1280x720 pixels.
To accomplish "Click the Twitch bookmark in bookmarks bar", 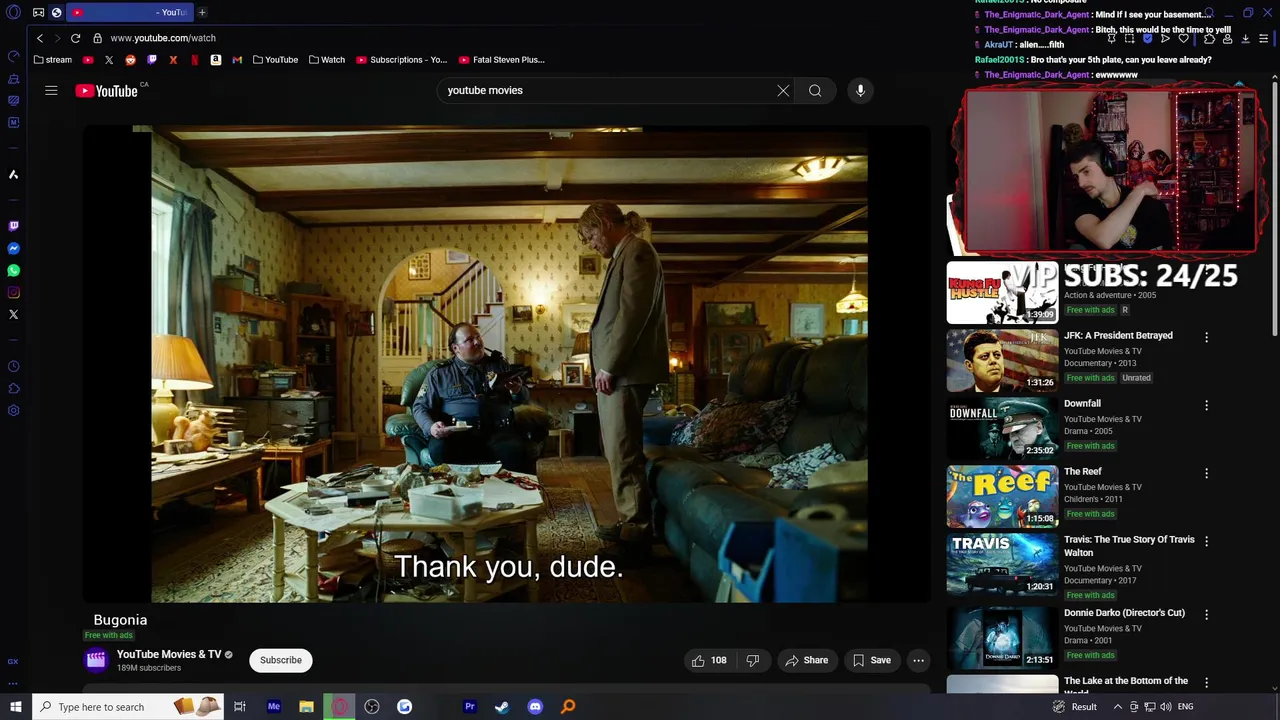I will [x=152, y=60].
